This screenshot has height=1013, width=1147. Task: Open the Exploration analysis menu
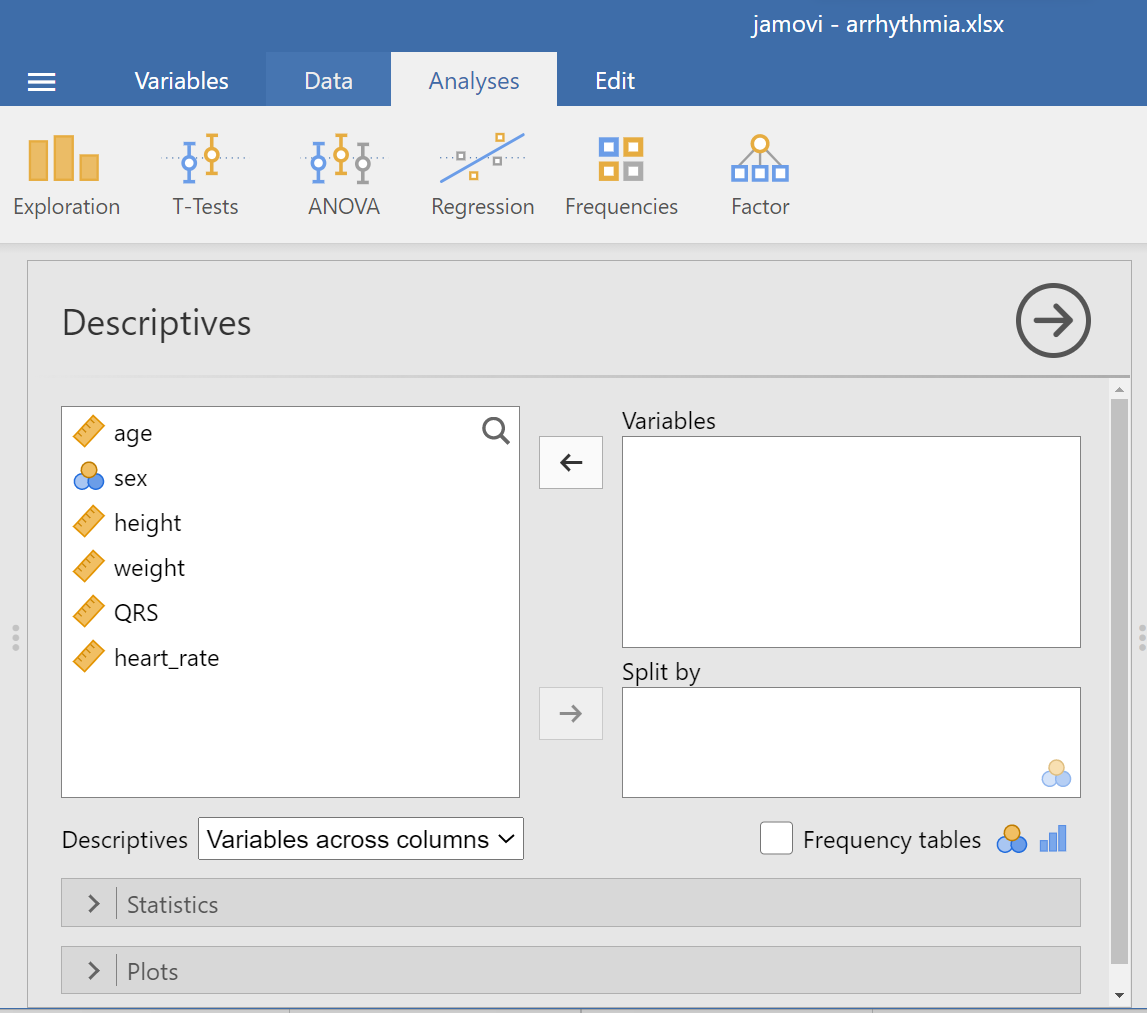pyautogui.click(x=66, y=177)
